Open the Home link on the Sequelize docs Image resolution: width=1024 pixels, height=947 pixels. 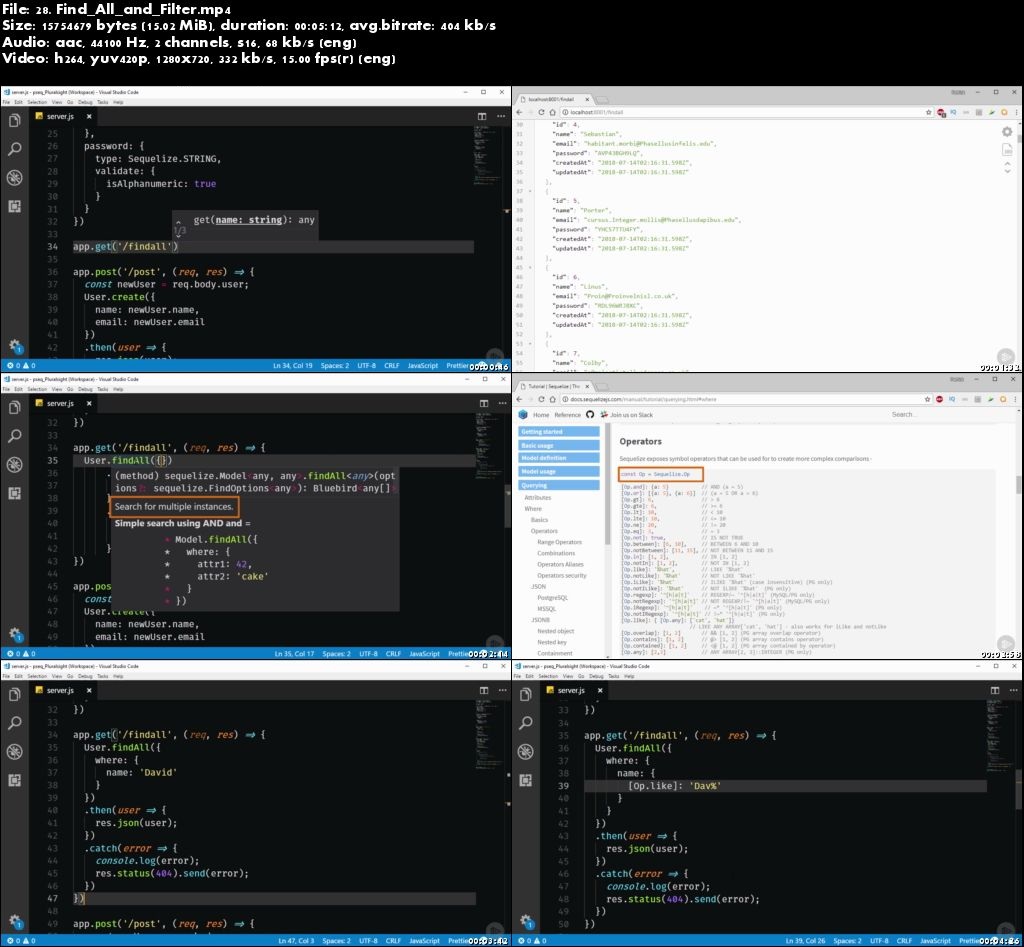click(541, 415)
